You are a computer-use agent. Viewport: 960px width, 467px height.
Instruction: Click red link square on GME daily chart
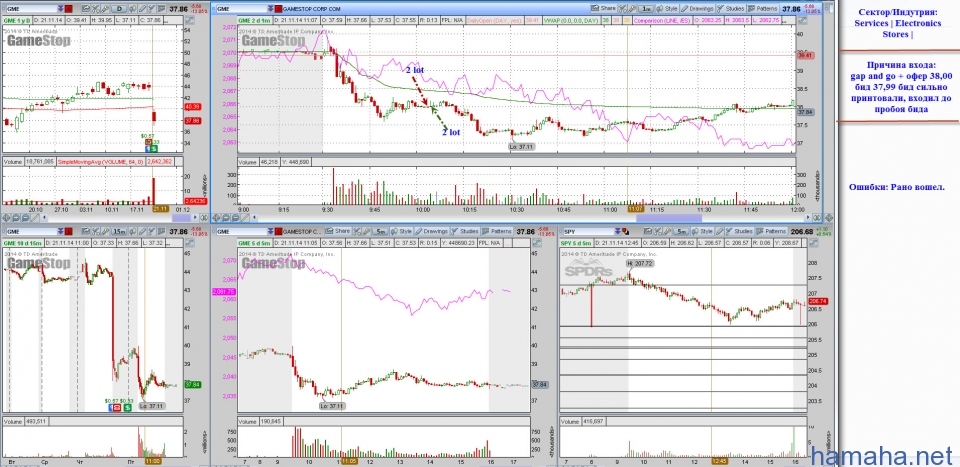[69, 9]
